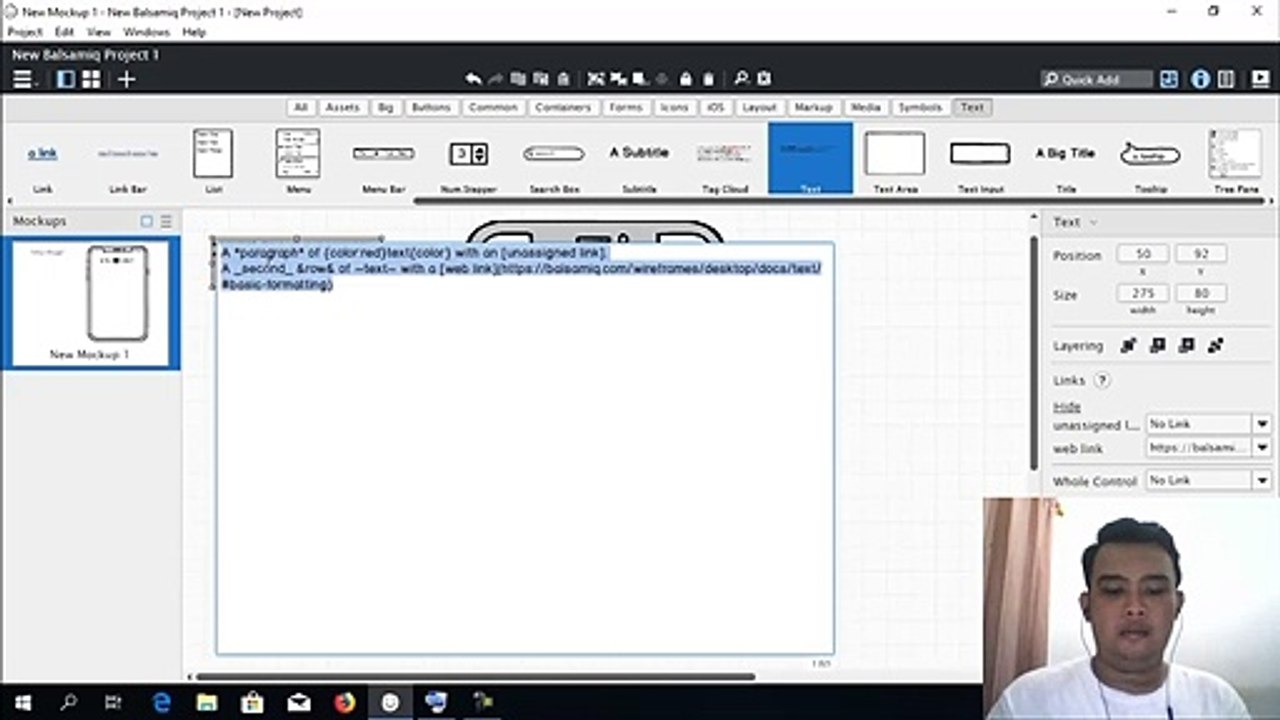Image resolution: width=1280 pixels, height=720 pixels.
Task: Expand the Text inspector title chevron
Action: point(1094,222)
